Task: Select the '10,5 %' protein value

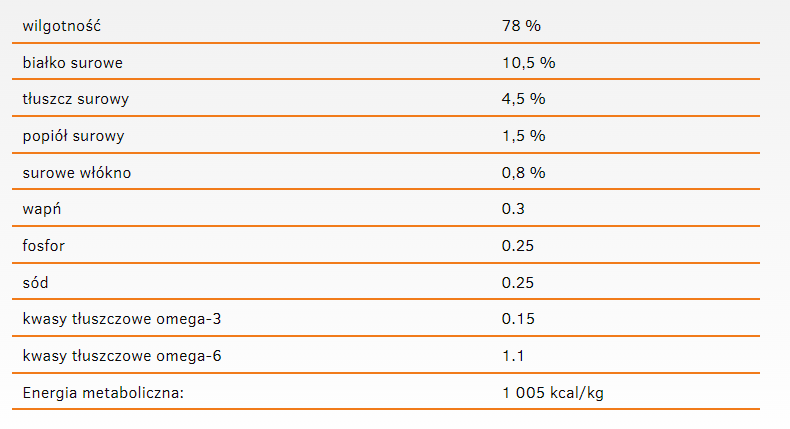Action: click(528, 62)
